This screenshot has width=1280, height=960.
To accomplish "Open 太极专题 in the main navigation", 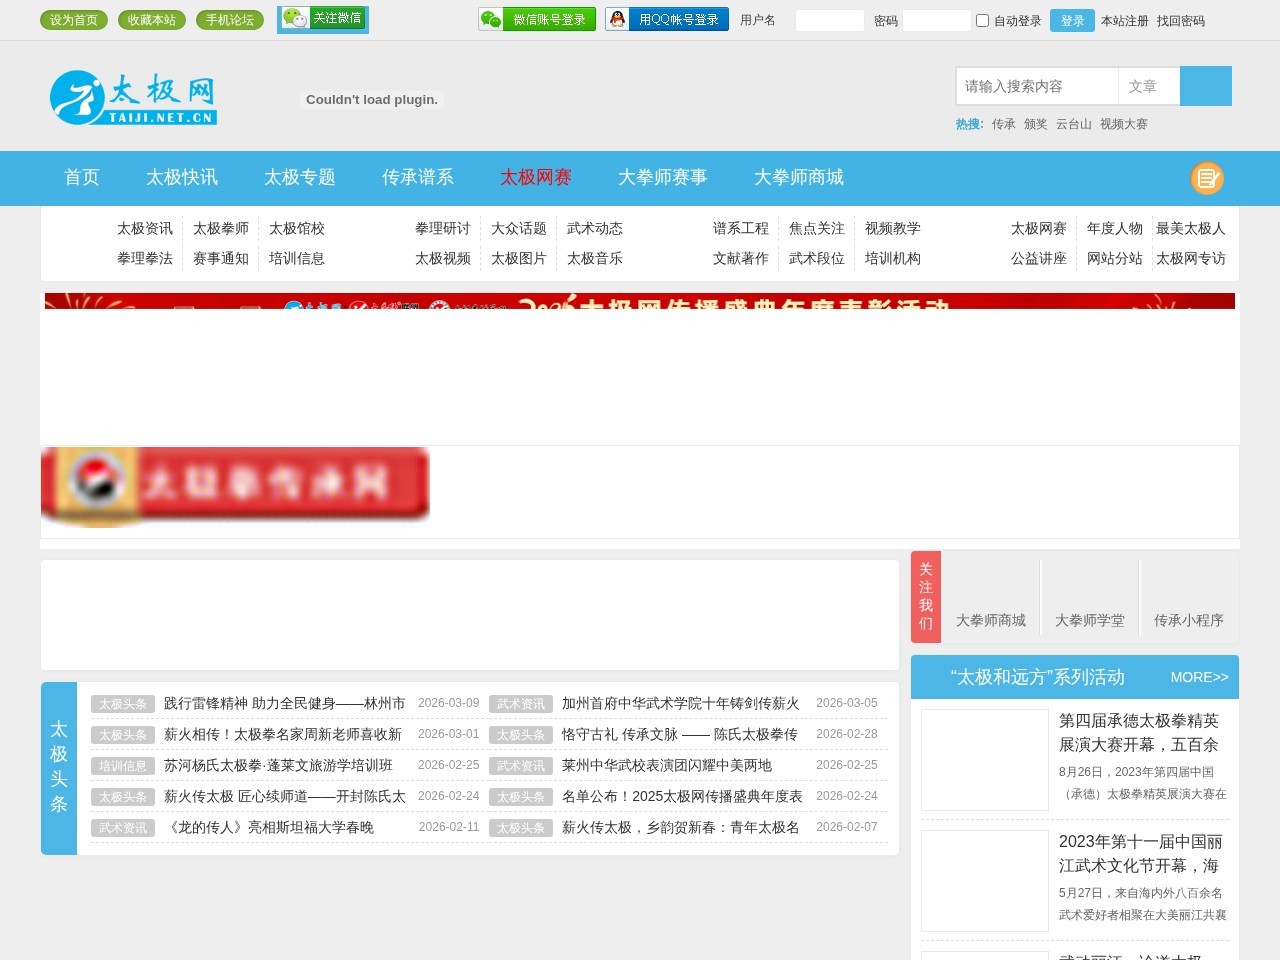I will [x=299, y=178].
